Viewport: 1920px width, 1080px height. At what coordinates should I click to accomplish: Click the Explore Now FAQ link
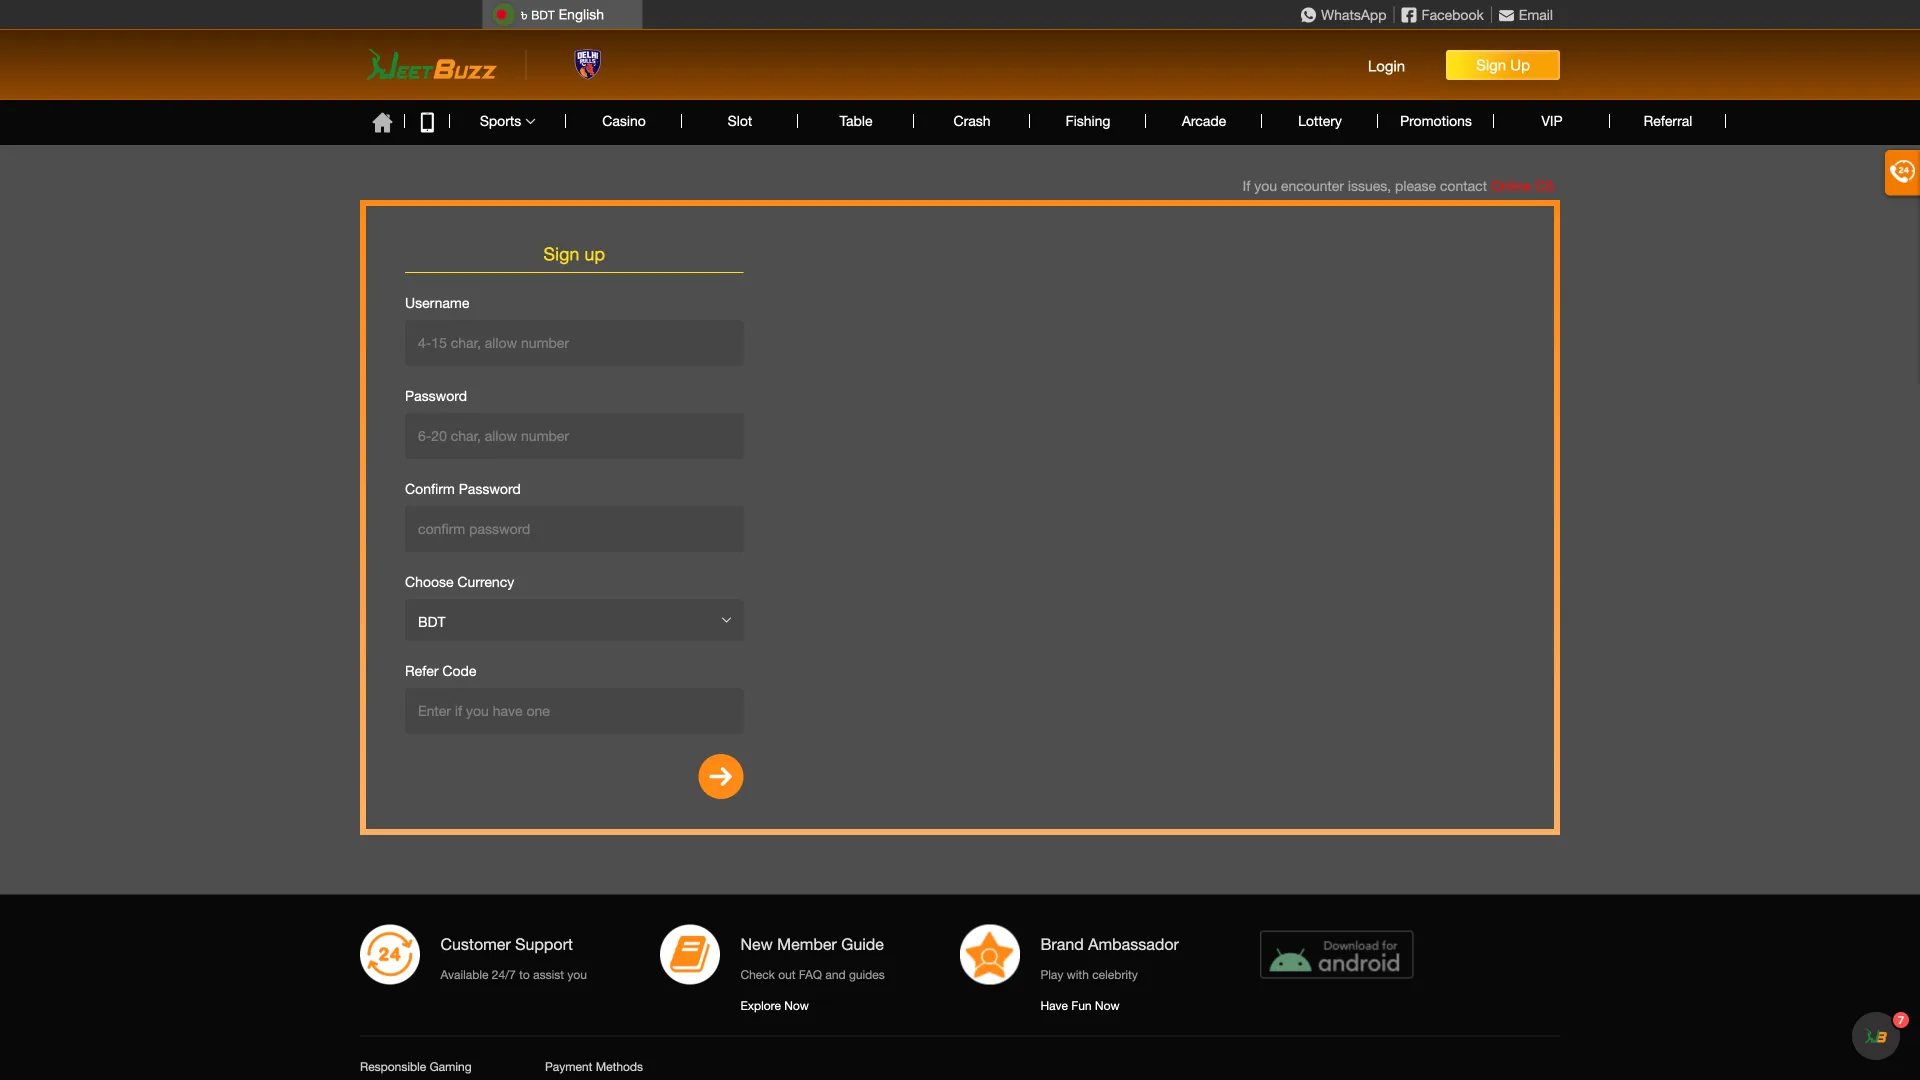[x=774, y=1005]
